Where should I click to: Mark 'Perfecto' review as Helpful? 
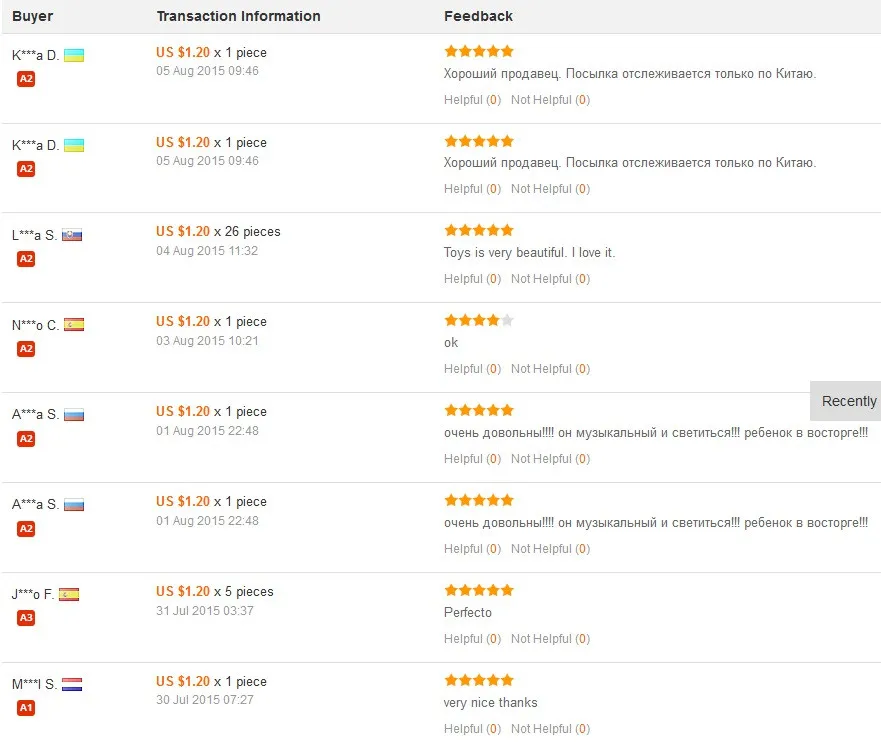click(x=472, y=639)
